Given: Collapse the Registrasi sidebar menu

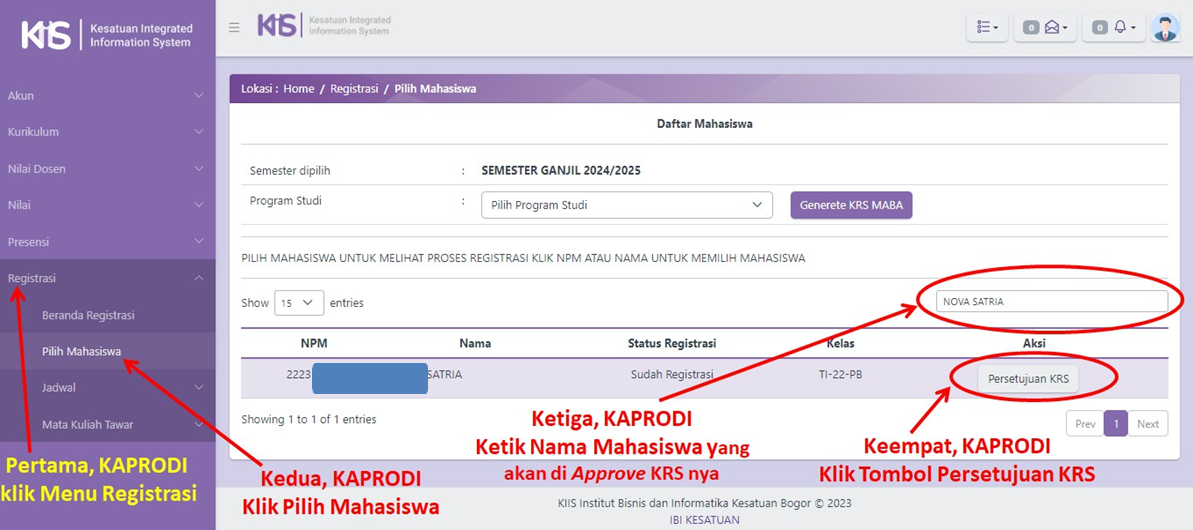Looking at the screenshot, I should 107,278.
